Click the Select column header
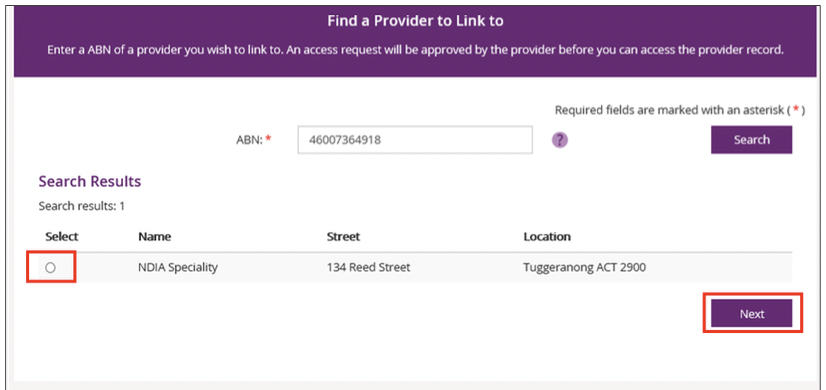 pyautogui.click(x=62, y=237)
